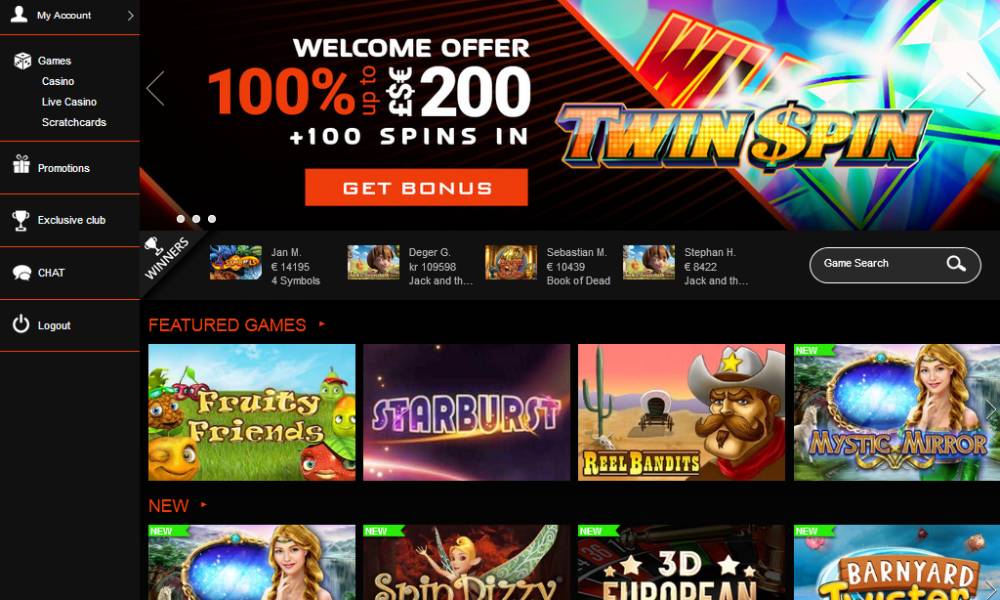Click the GET BONUS button
This screenshot has width=1000, height=600.
(x=416, y=187)
